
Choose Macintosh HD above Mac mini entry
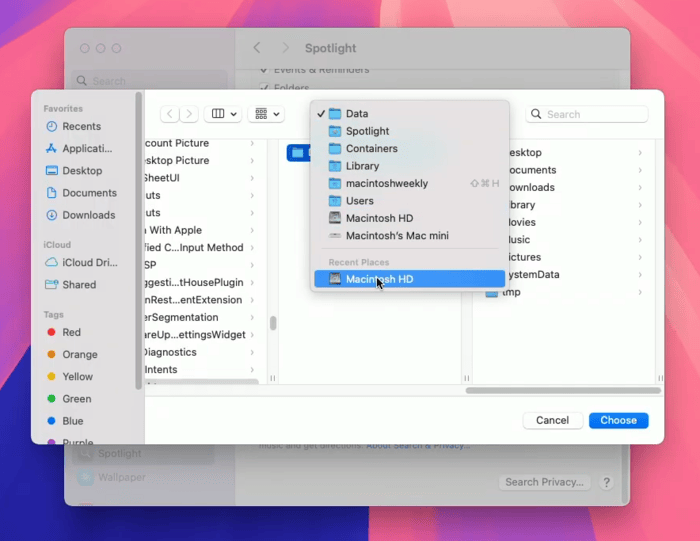(409, 218)
